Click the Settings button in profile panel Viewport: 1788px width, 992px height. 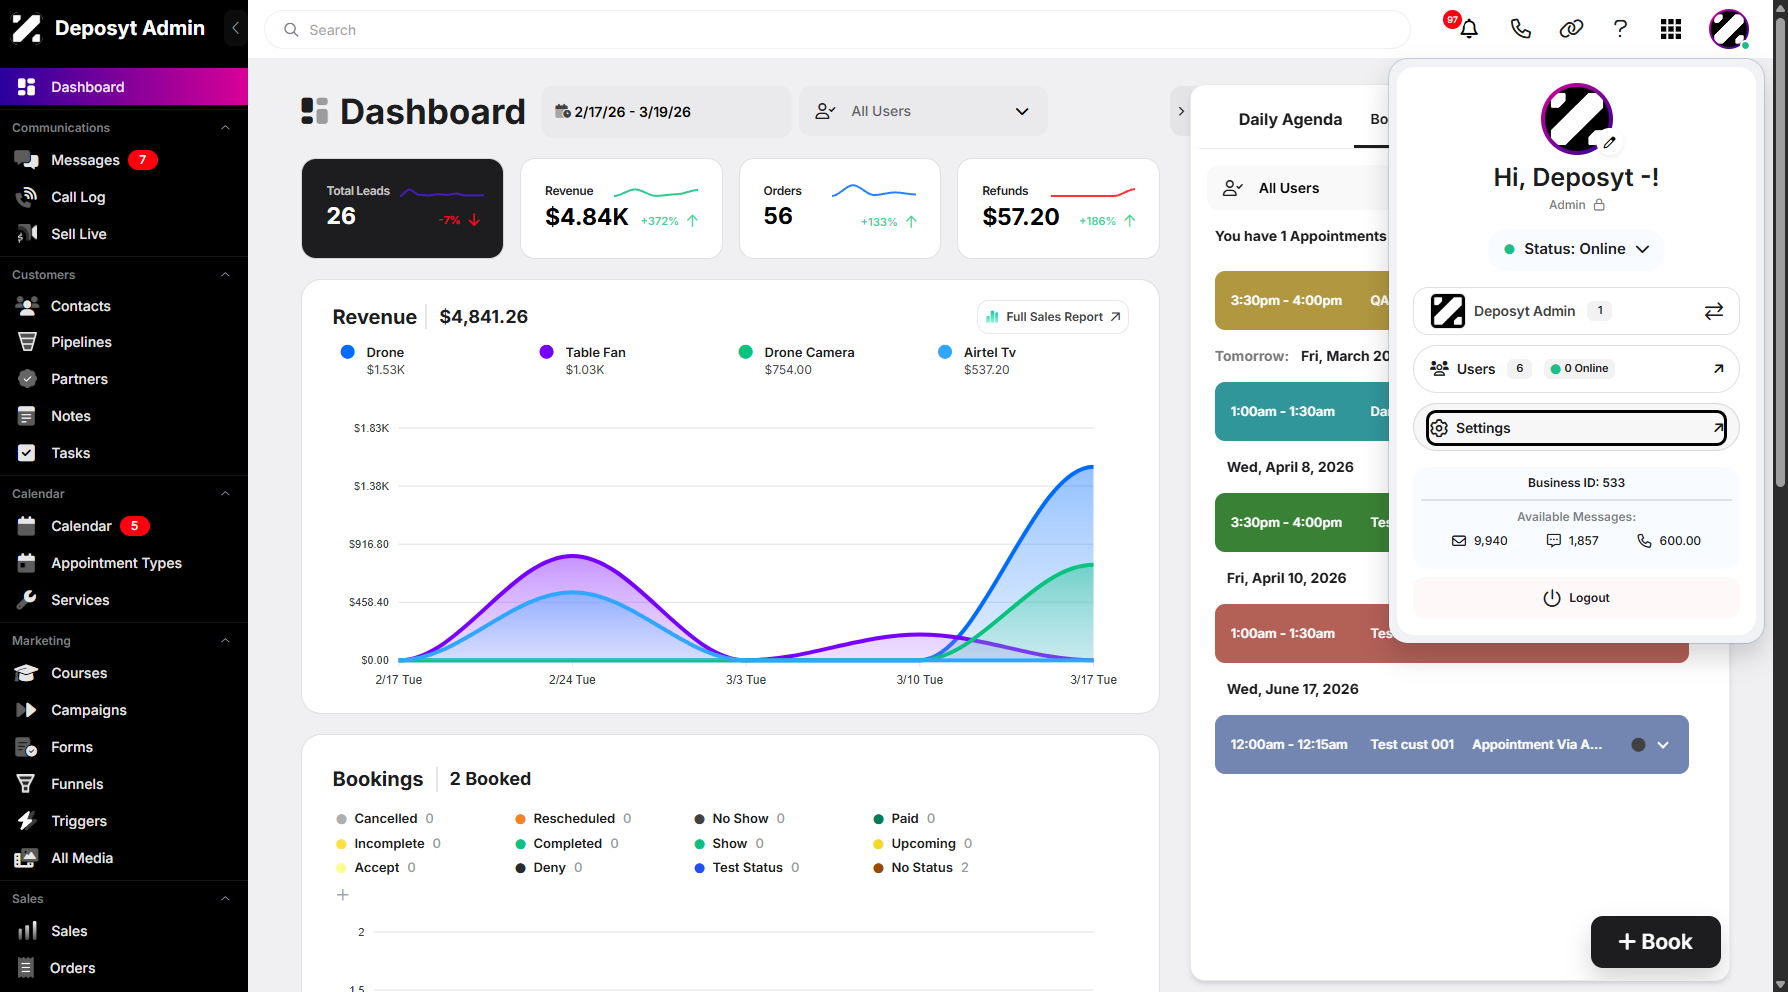point(1576,428)
